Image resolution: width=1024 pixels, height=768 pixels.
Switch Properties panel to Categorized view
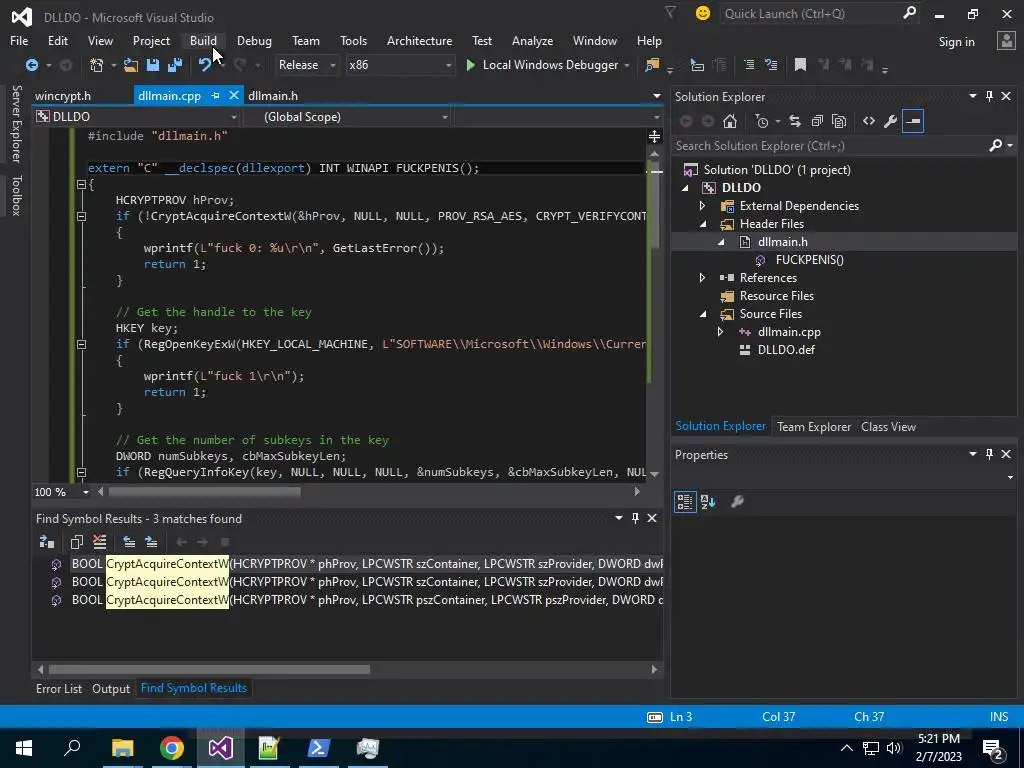click(x=685, y=502)
